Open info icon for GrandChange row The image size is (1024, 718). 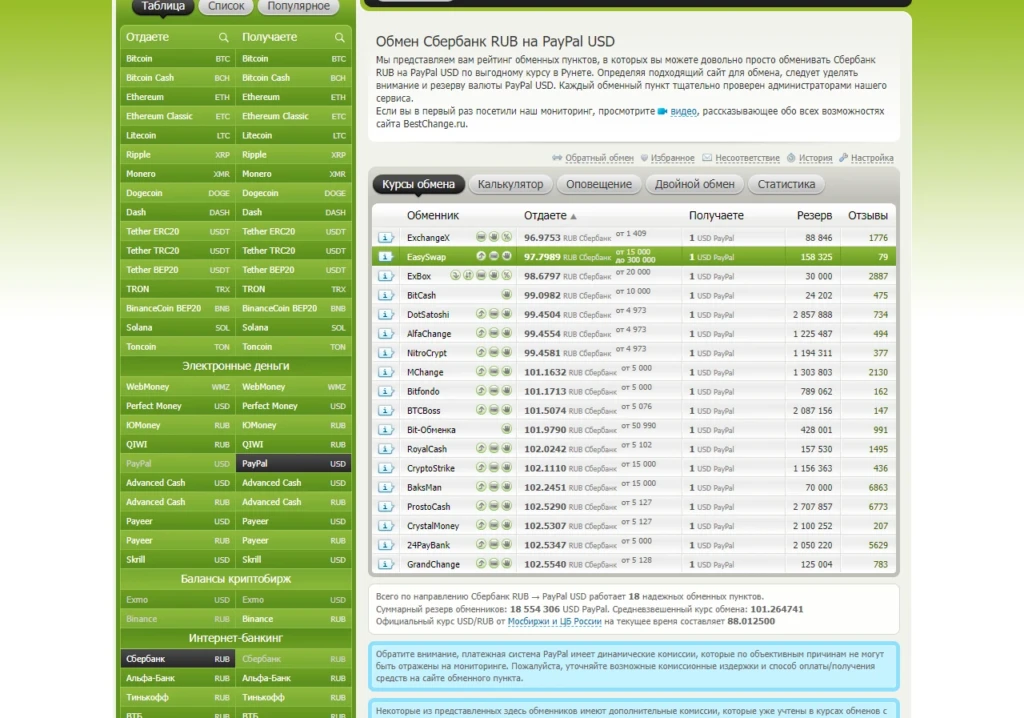[x=385, y=564]
